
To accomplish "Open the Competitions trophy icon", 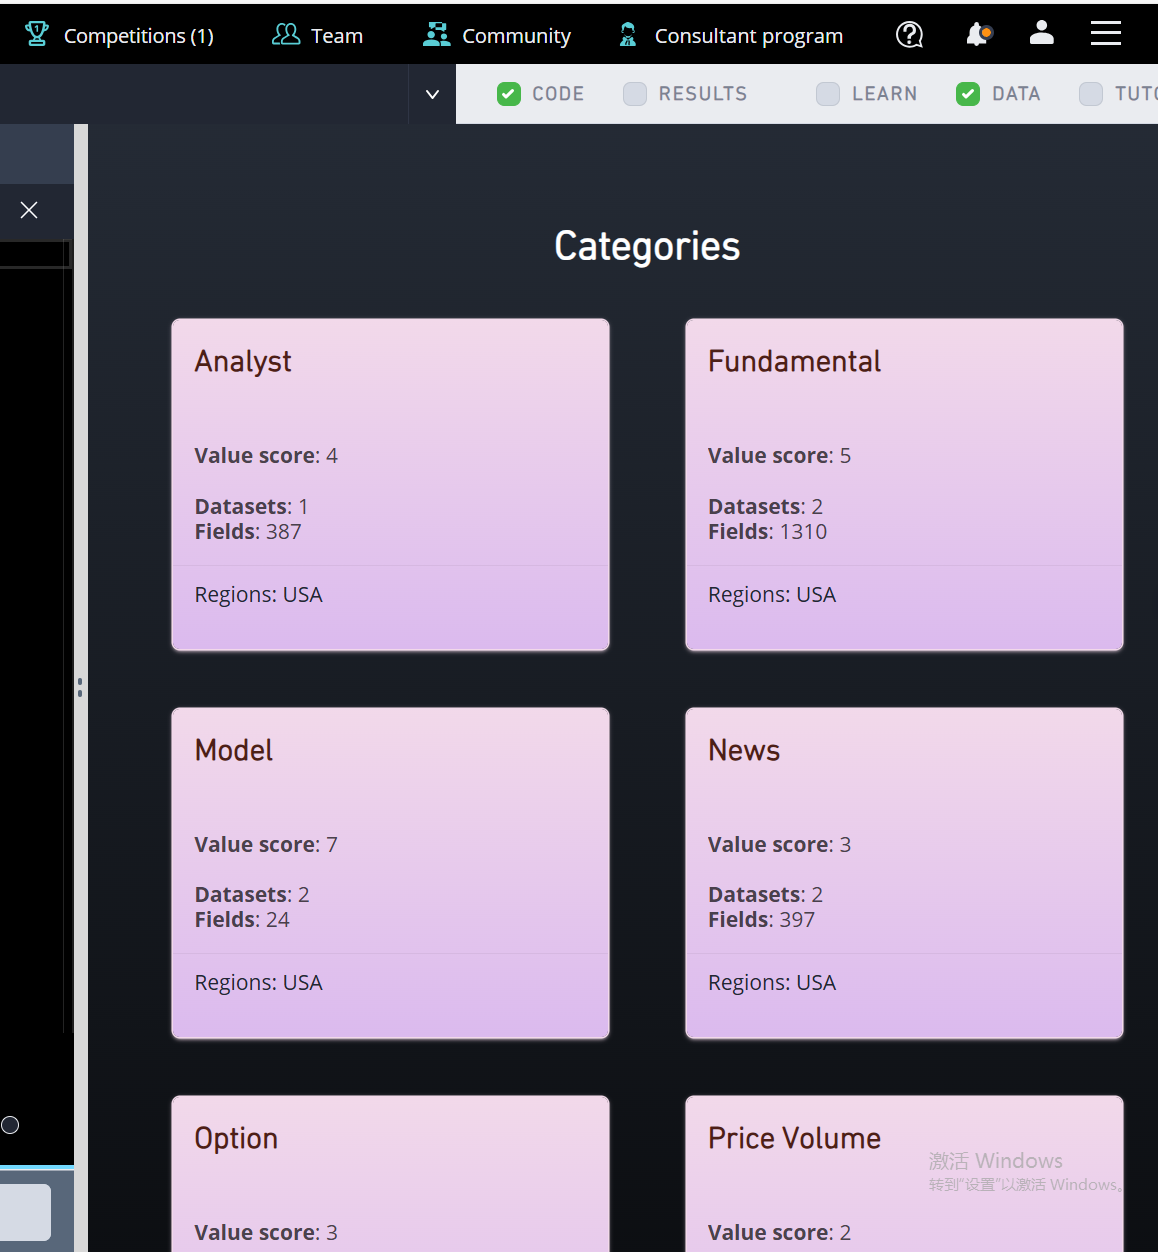I will coord(37,35).
